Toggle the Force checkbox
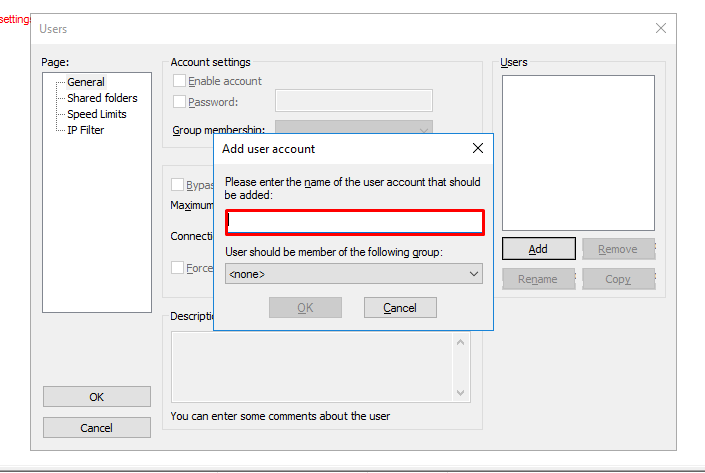The width and height of the screenshot is (705, 473). [x=178, y=267]
